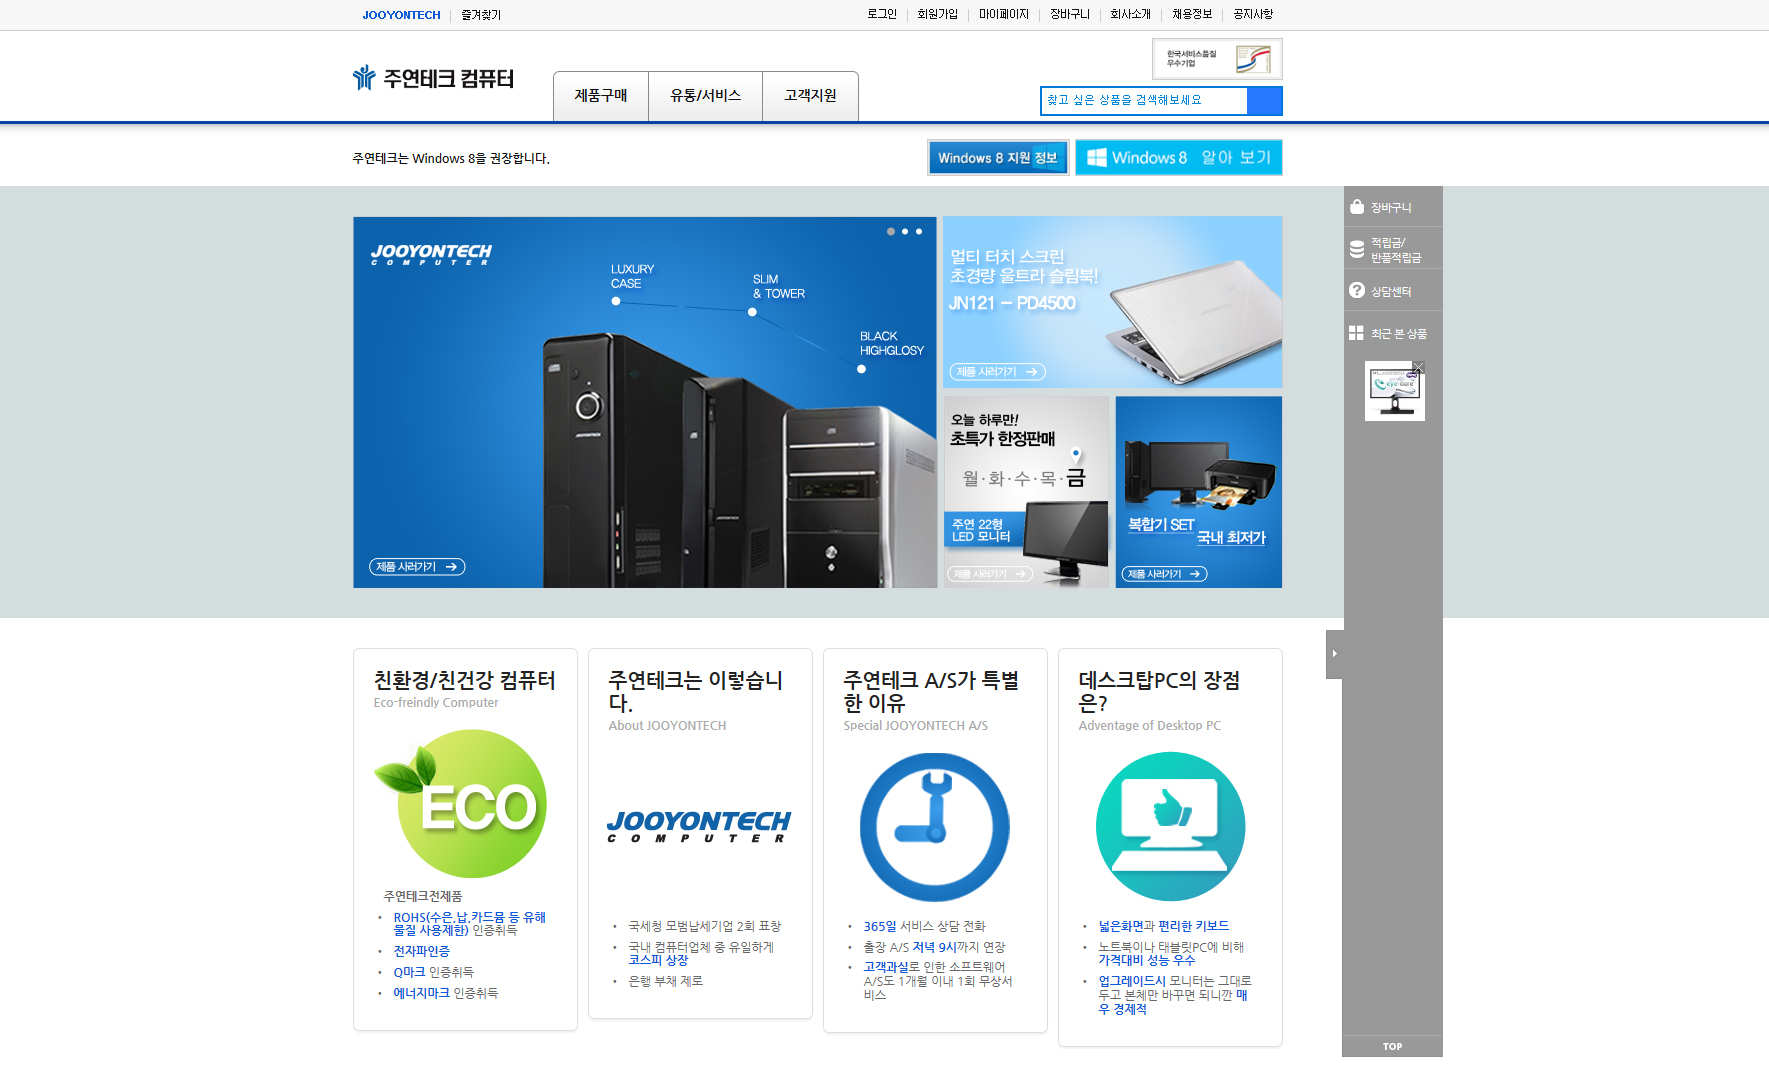
Task: Open the 상담센터 help icon in the sidebar
Action: point(1357,290)
